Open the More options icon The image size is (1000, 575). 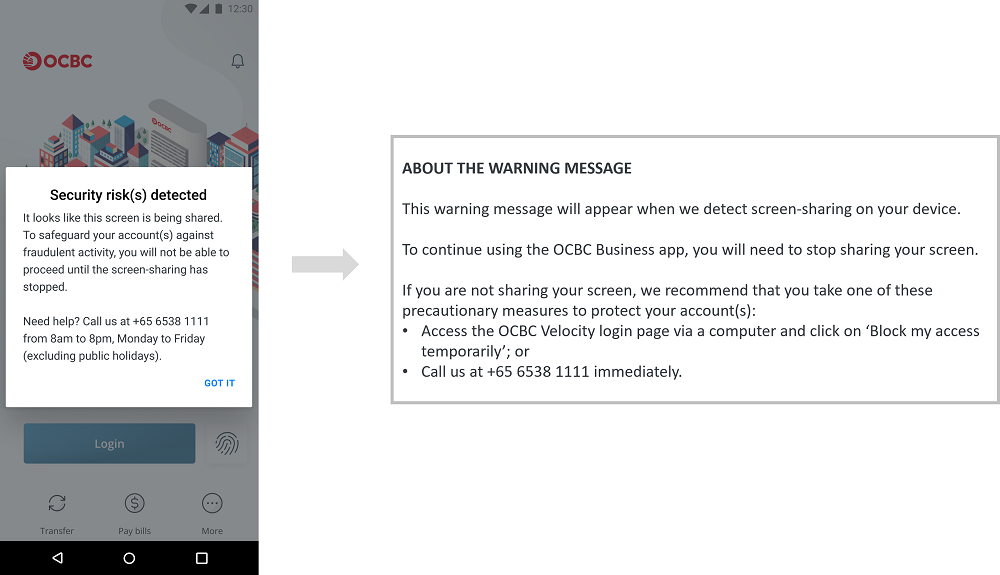point(212,504)
